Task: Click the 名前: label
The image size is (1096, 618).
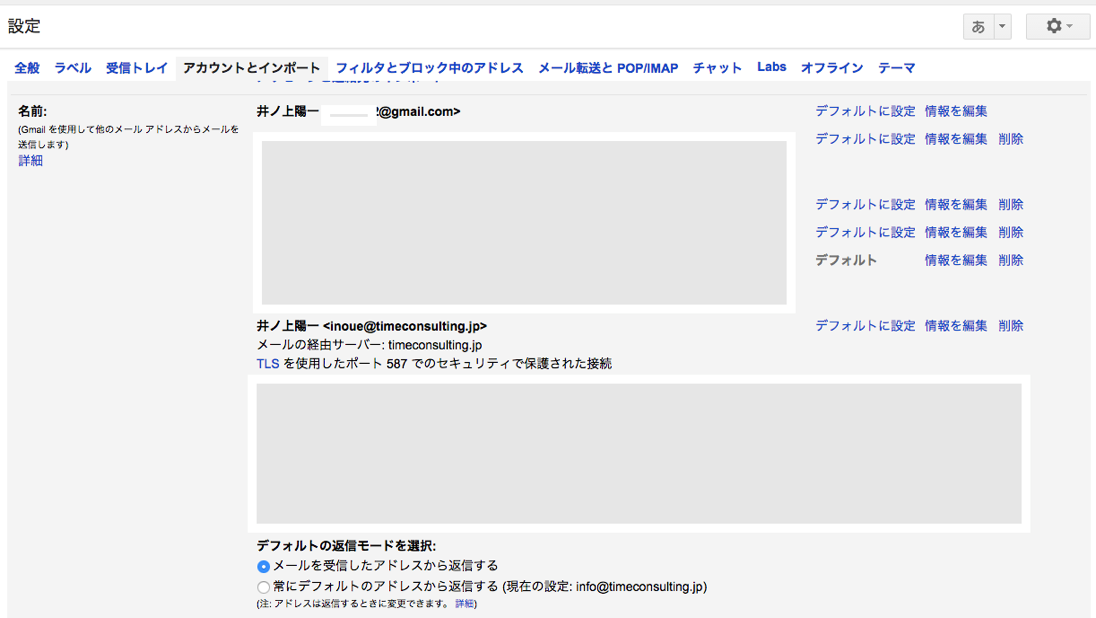Action: point(32,111)
